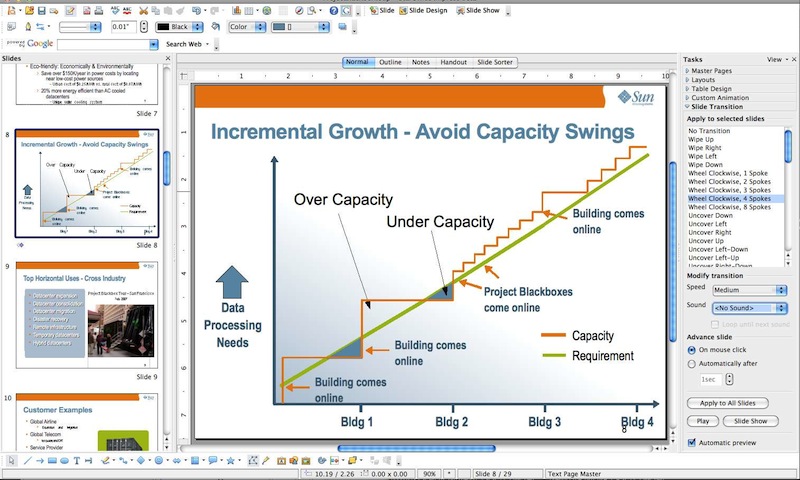Open the Slide Sorter tab

coord(495,62)
